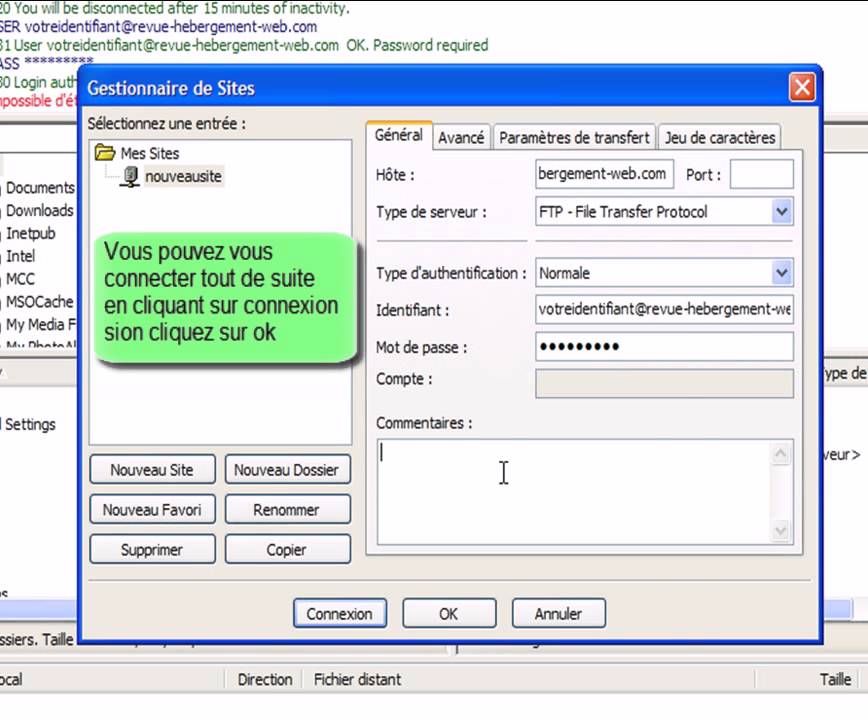
Task: Switch to the Général tab
Action: tap(399, 135)
